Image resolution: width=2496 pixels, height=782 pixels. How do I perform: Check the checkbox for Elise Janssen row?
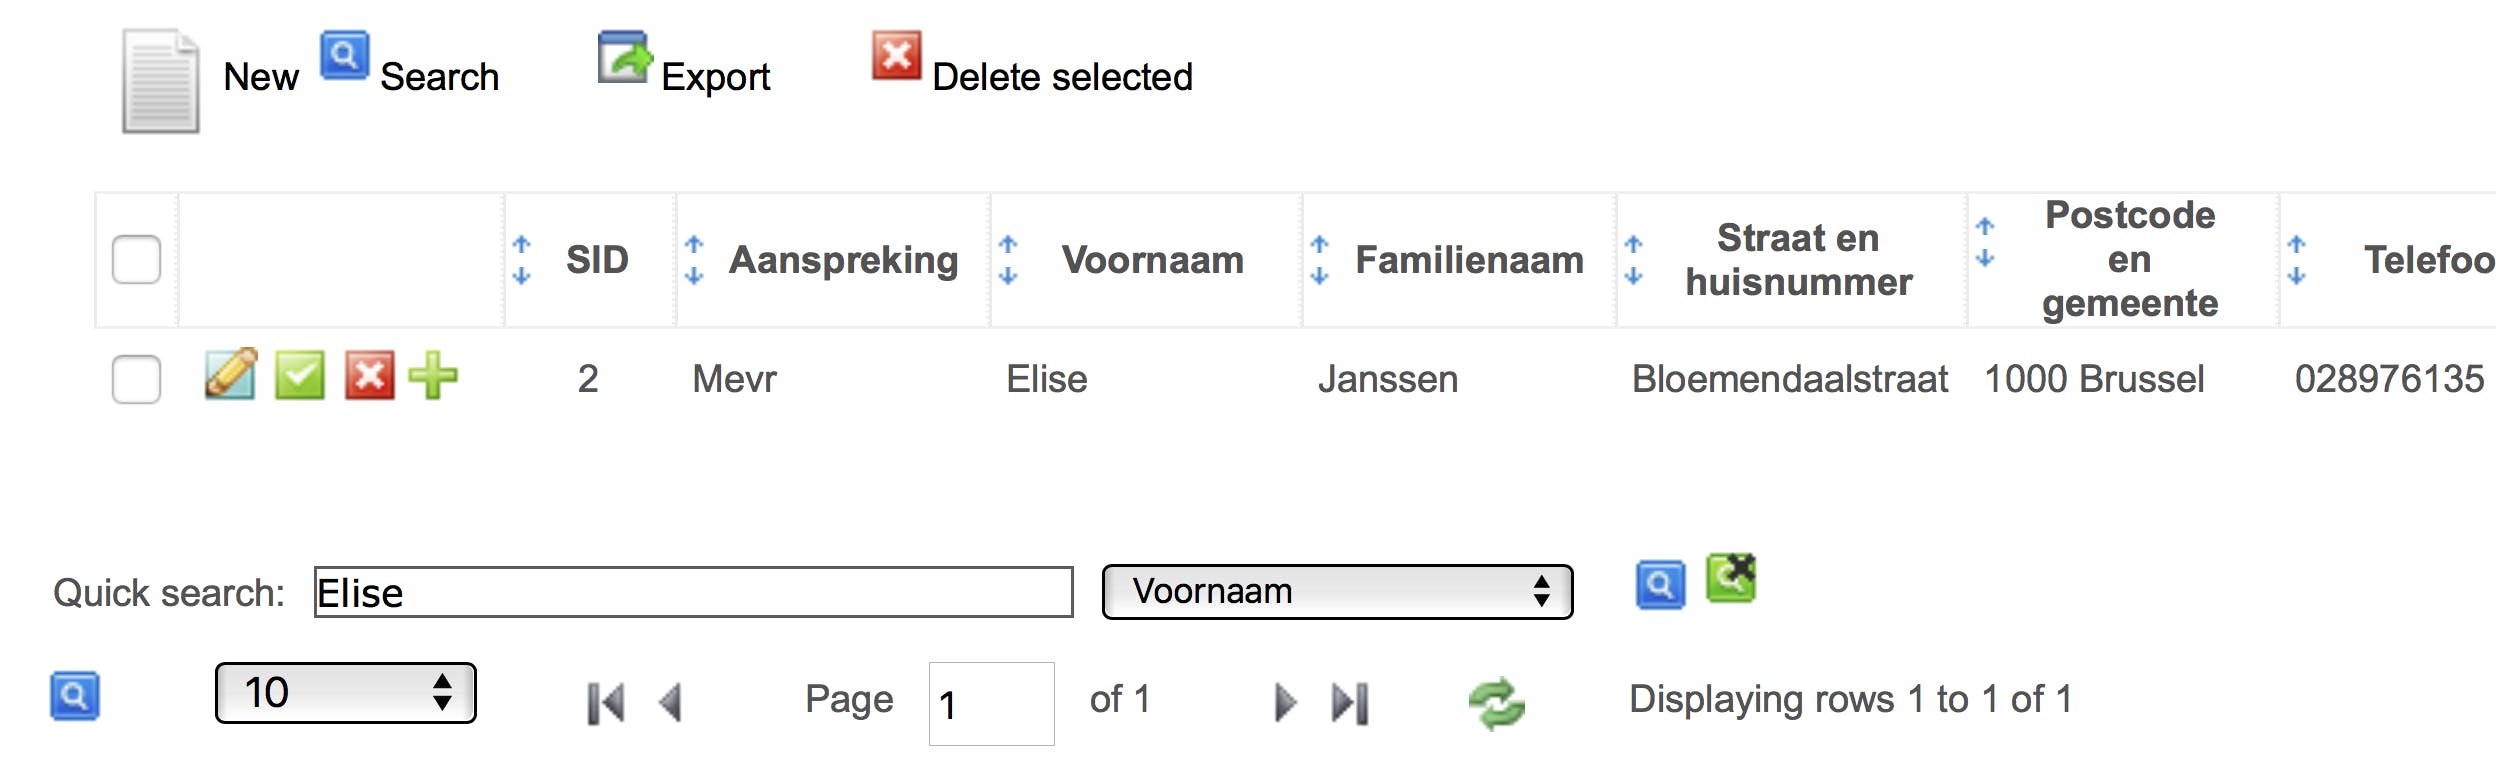(x=137, y=379)
